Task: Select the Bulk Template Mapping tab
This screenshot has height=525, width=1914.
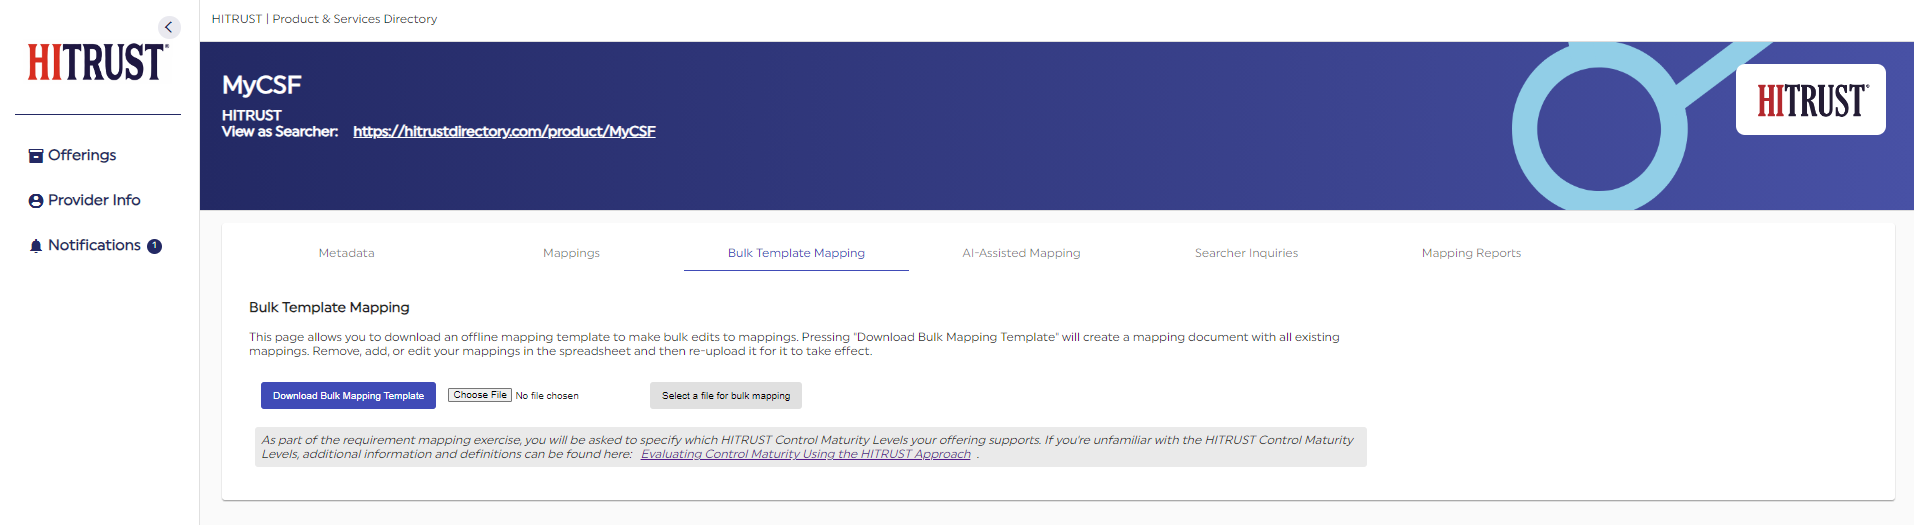Action: pyautogui.click(x=796, y=253)
